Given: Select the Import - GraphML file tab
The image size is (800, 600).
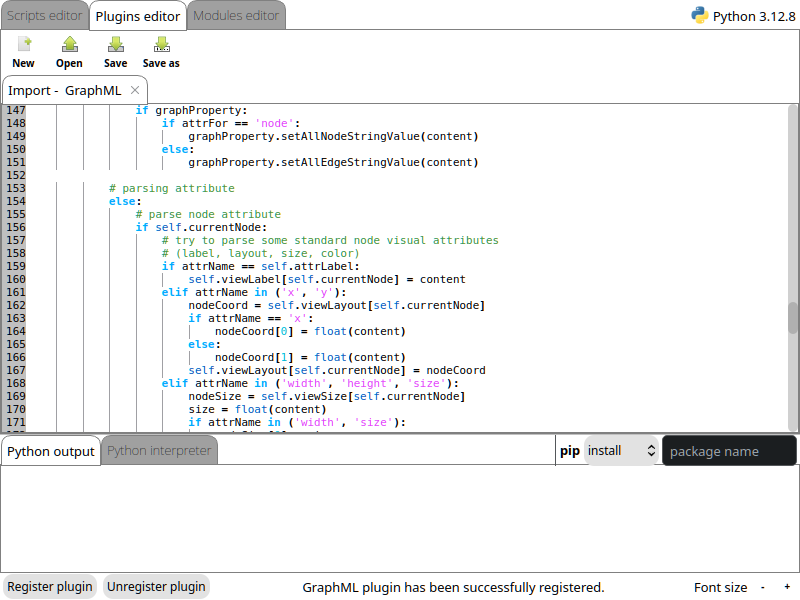Looking at the screenshot, I should 65,90.
